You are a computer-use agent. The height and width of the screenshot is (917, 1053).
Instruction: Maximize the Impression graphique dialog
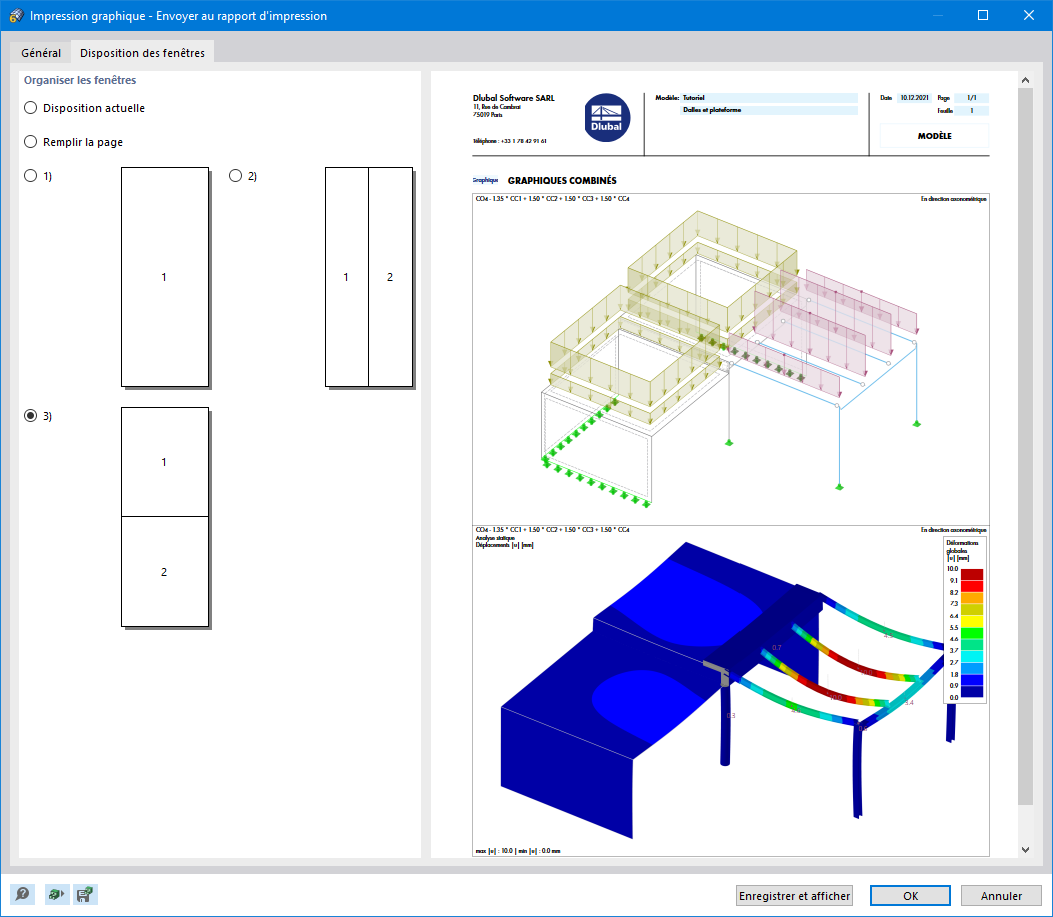[x=982, y=15]
